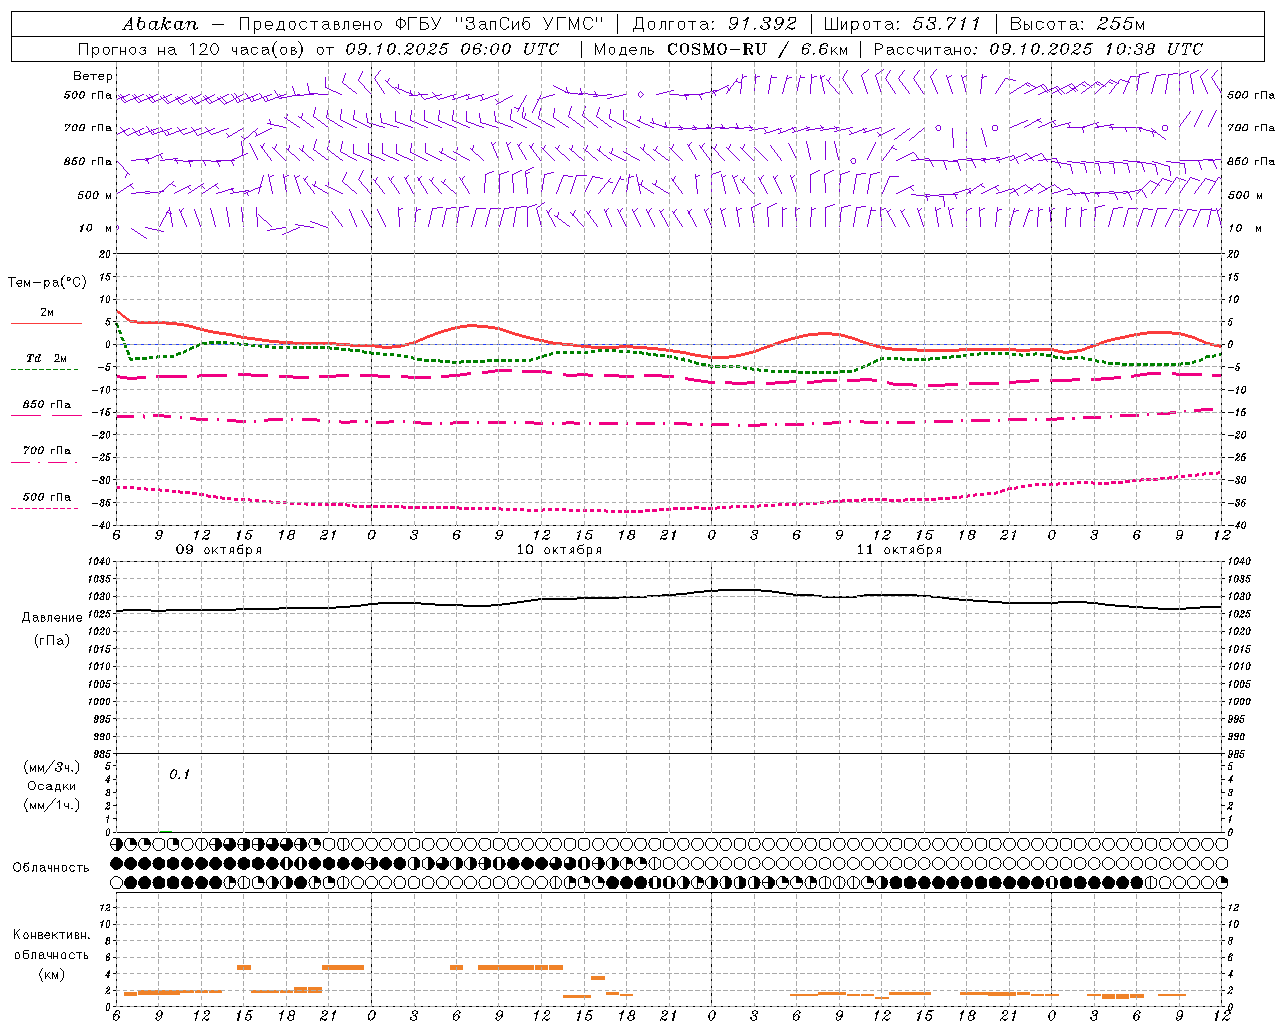
Task: Click the '0.1' precipitation amount value
Action: tap(179, 774)
